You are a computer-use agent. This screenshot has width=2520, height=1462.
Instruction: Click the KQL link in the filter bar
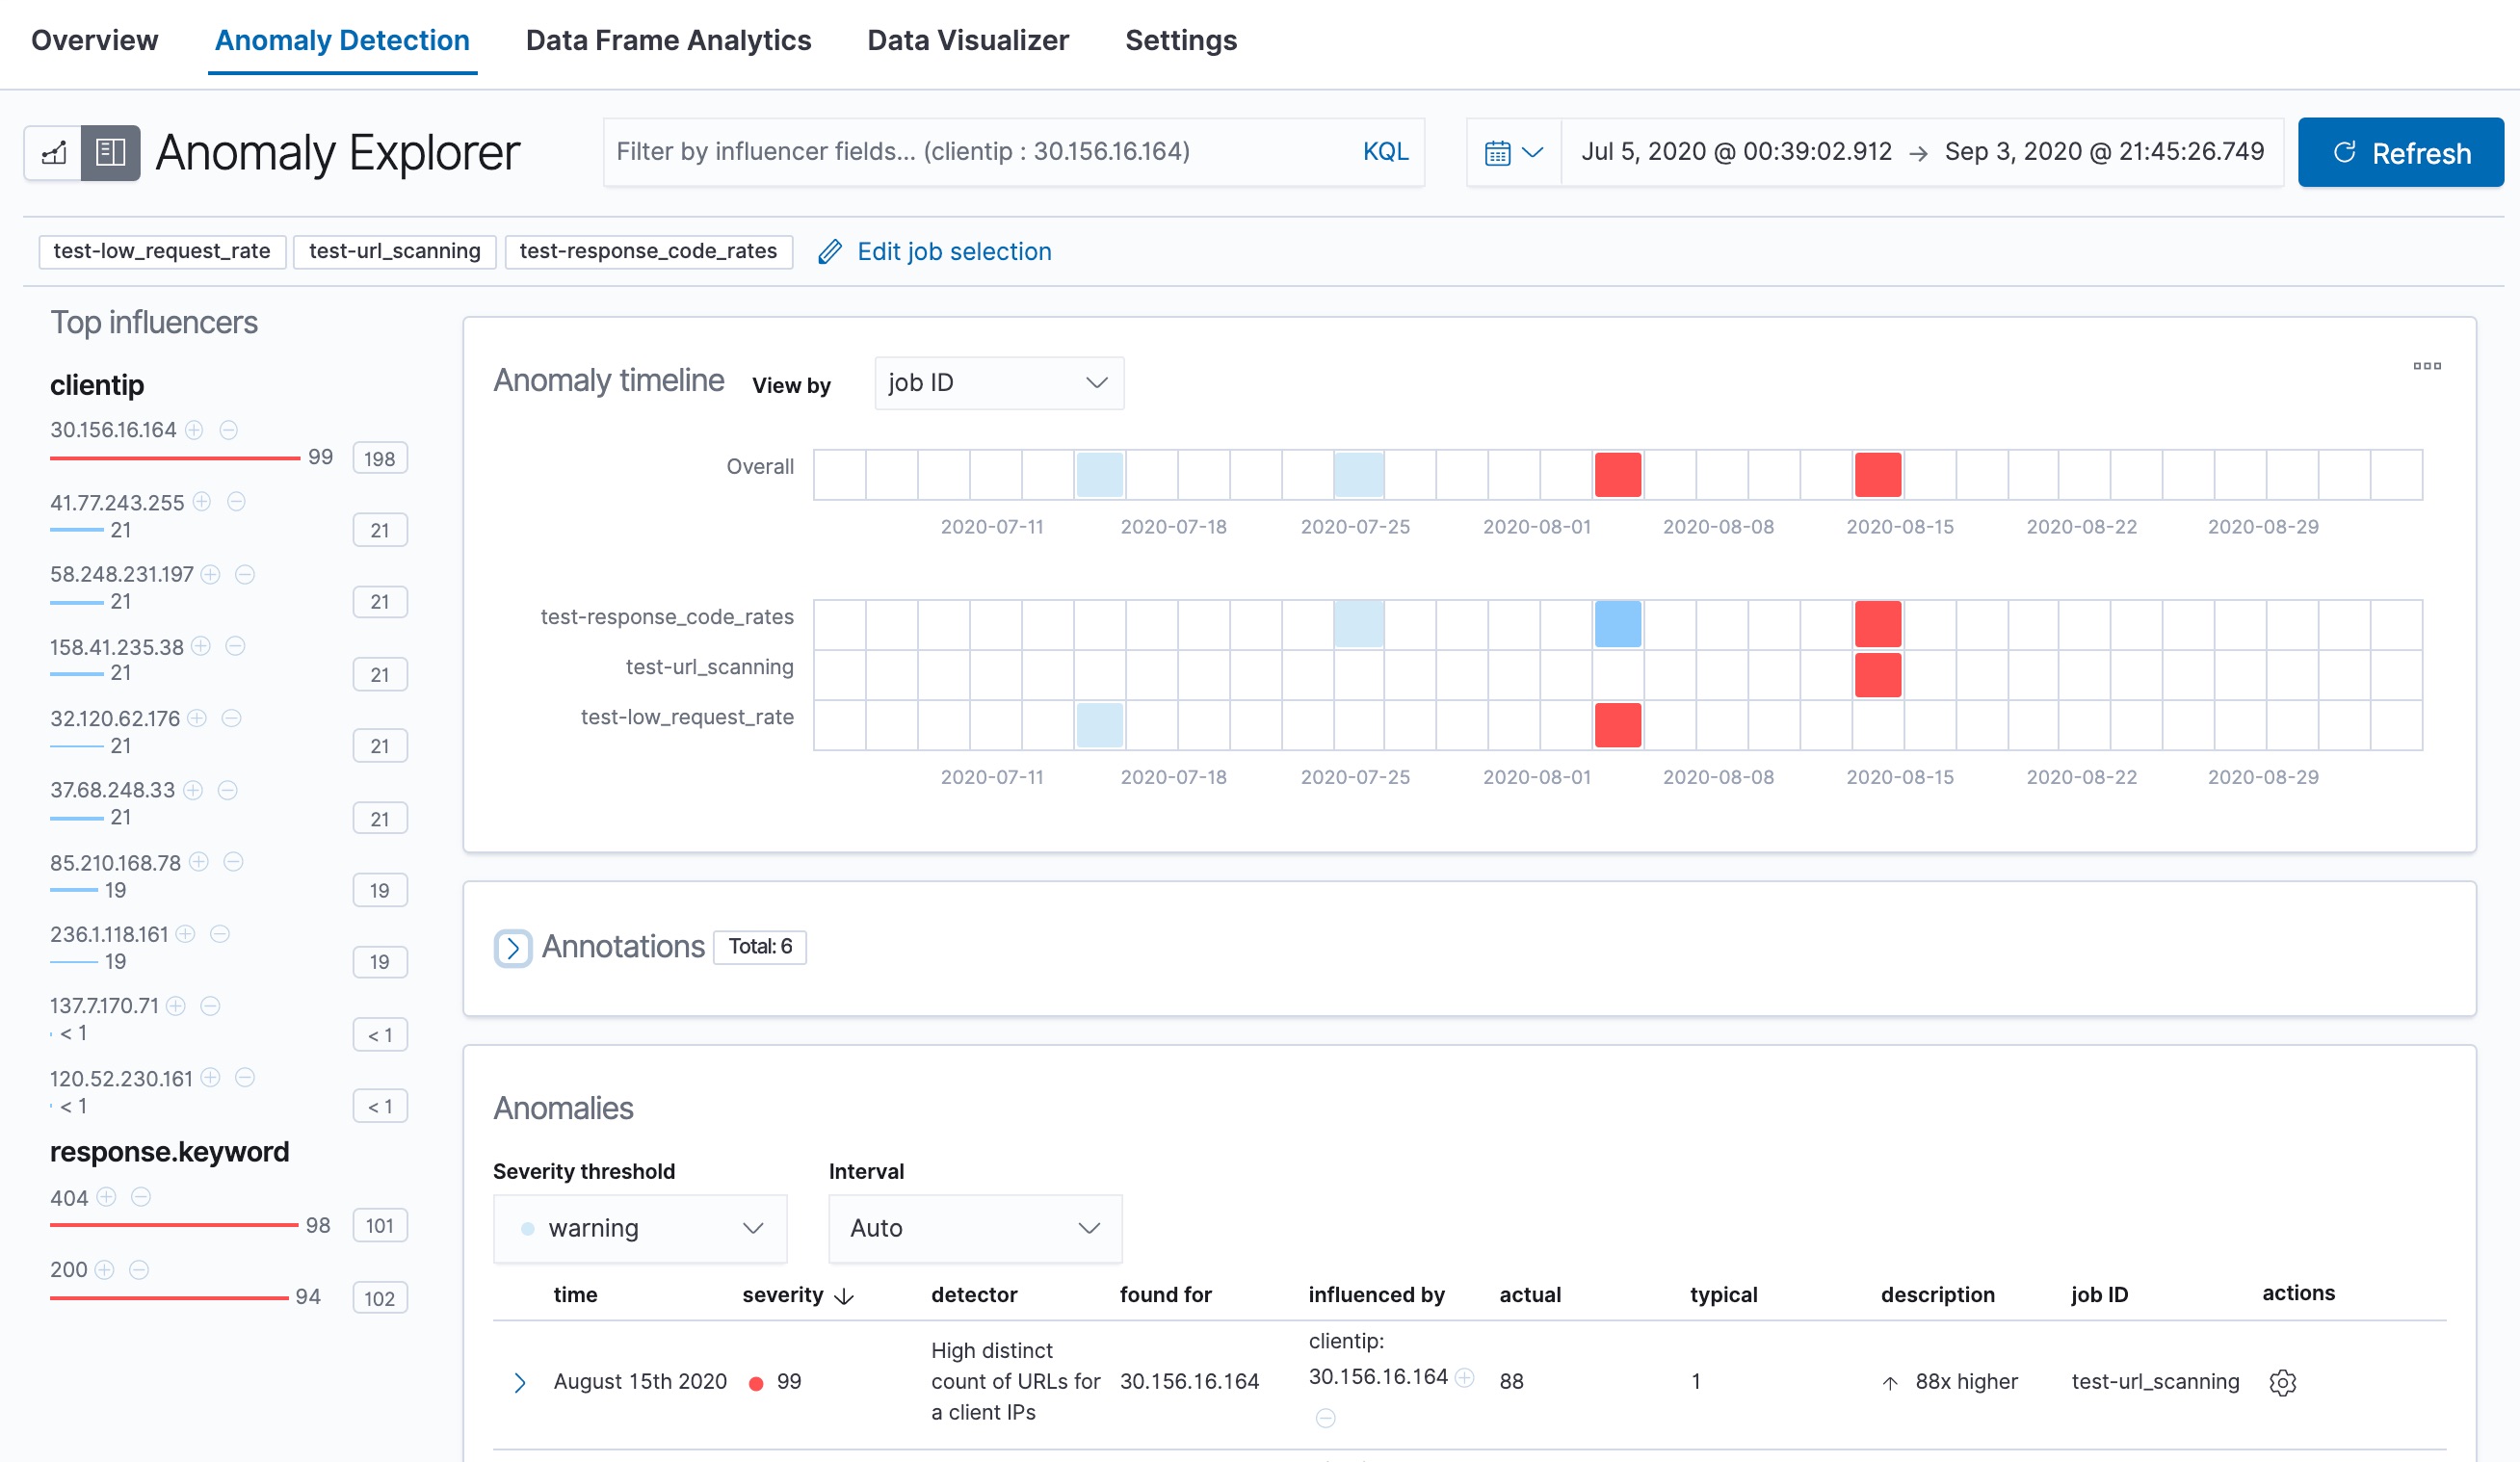[x=1385, y=151]
